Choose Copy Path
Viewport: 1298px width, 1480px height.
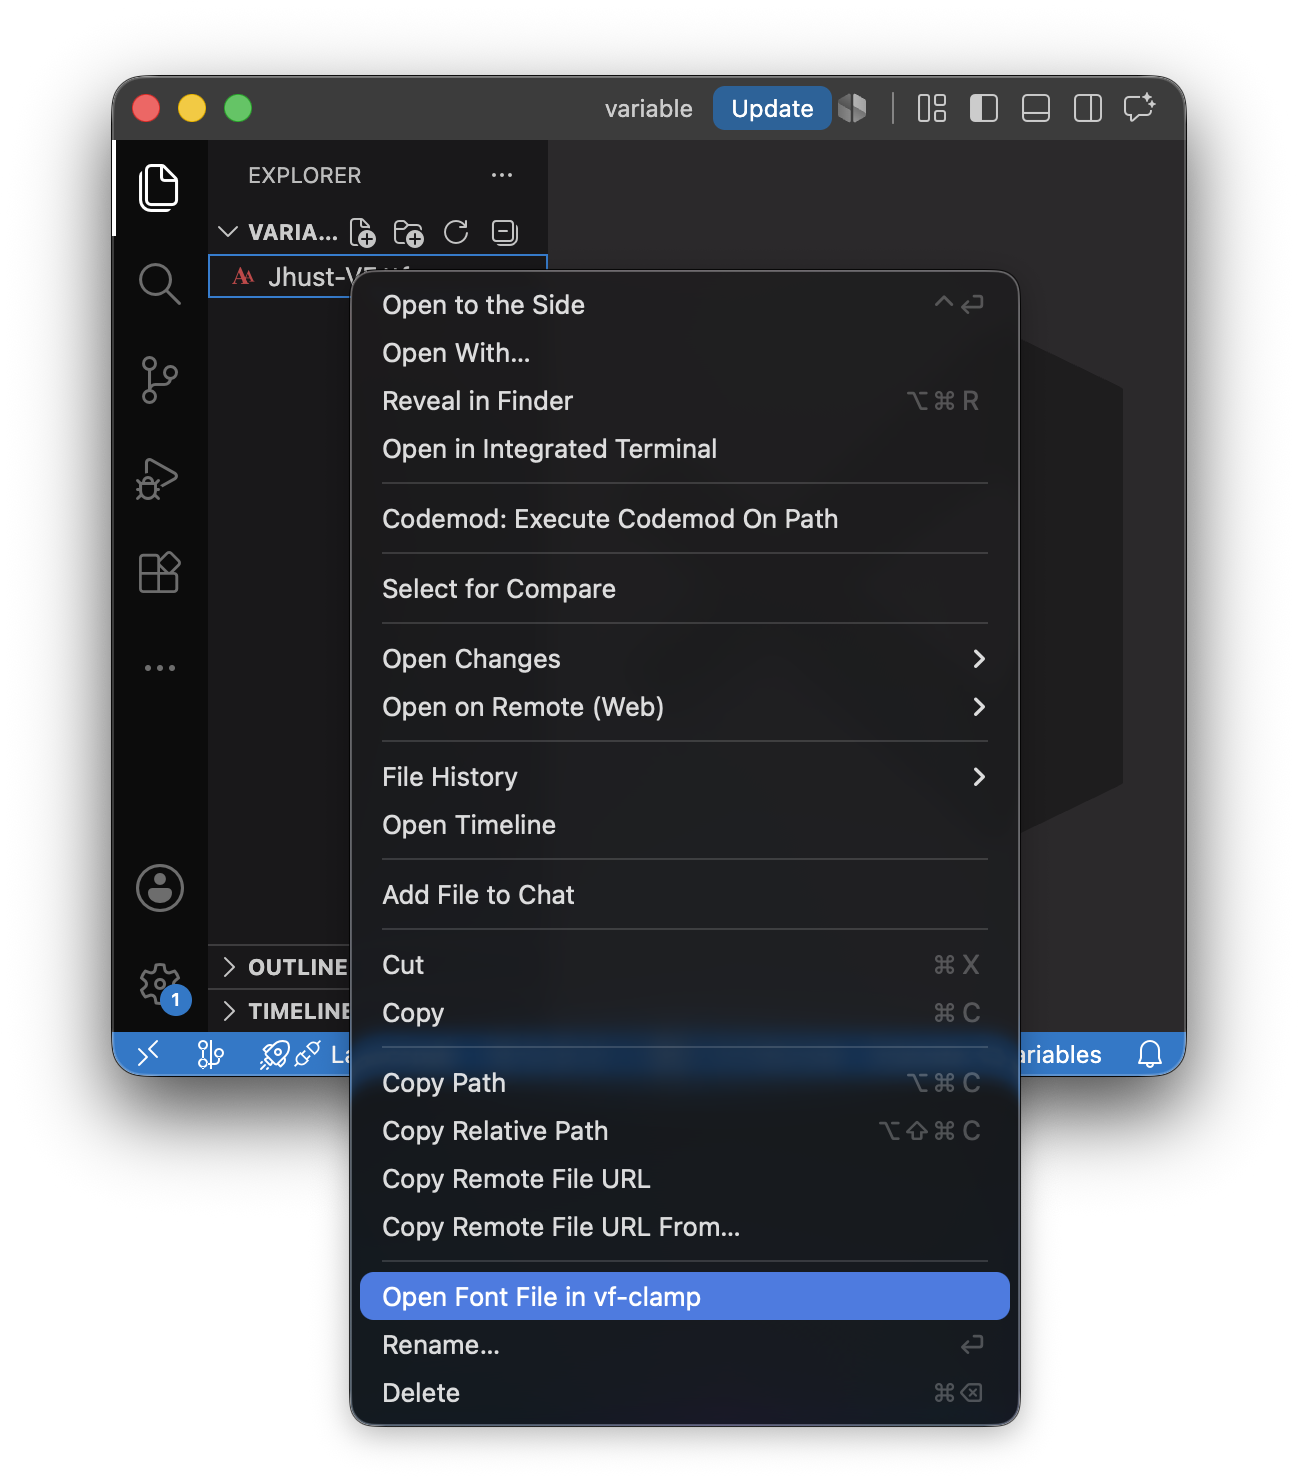pyautogui.click(x=685, y=1082)
